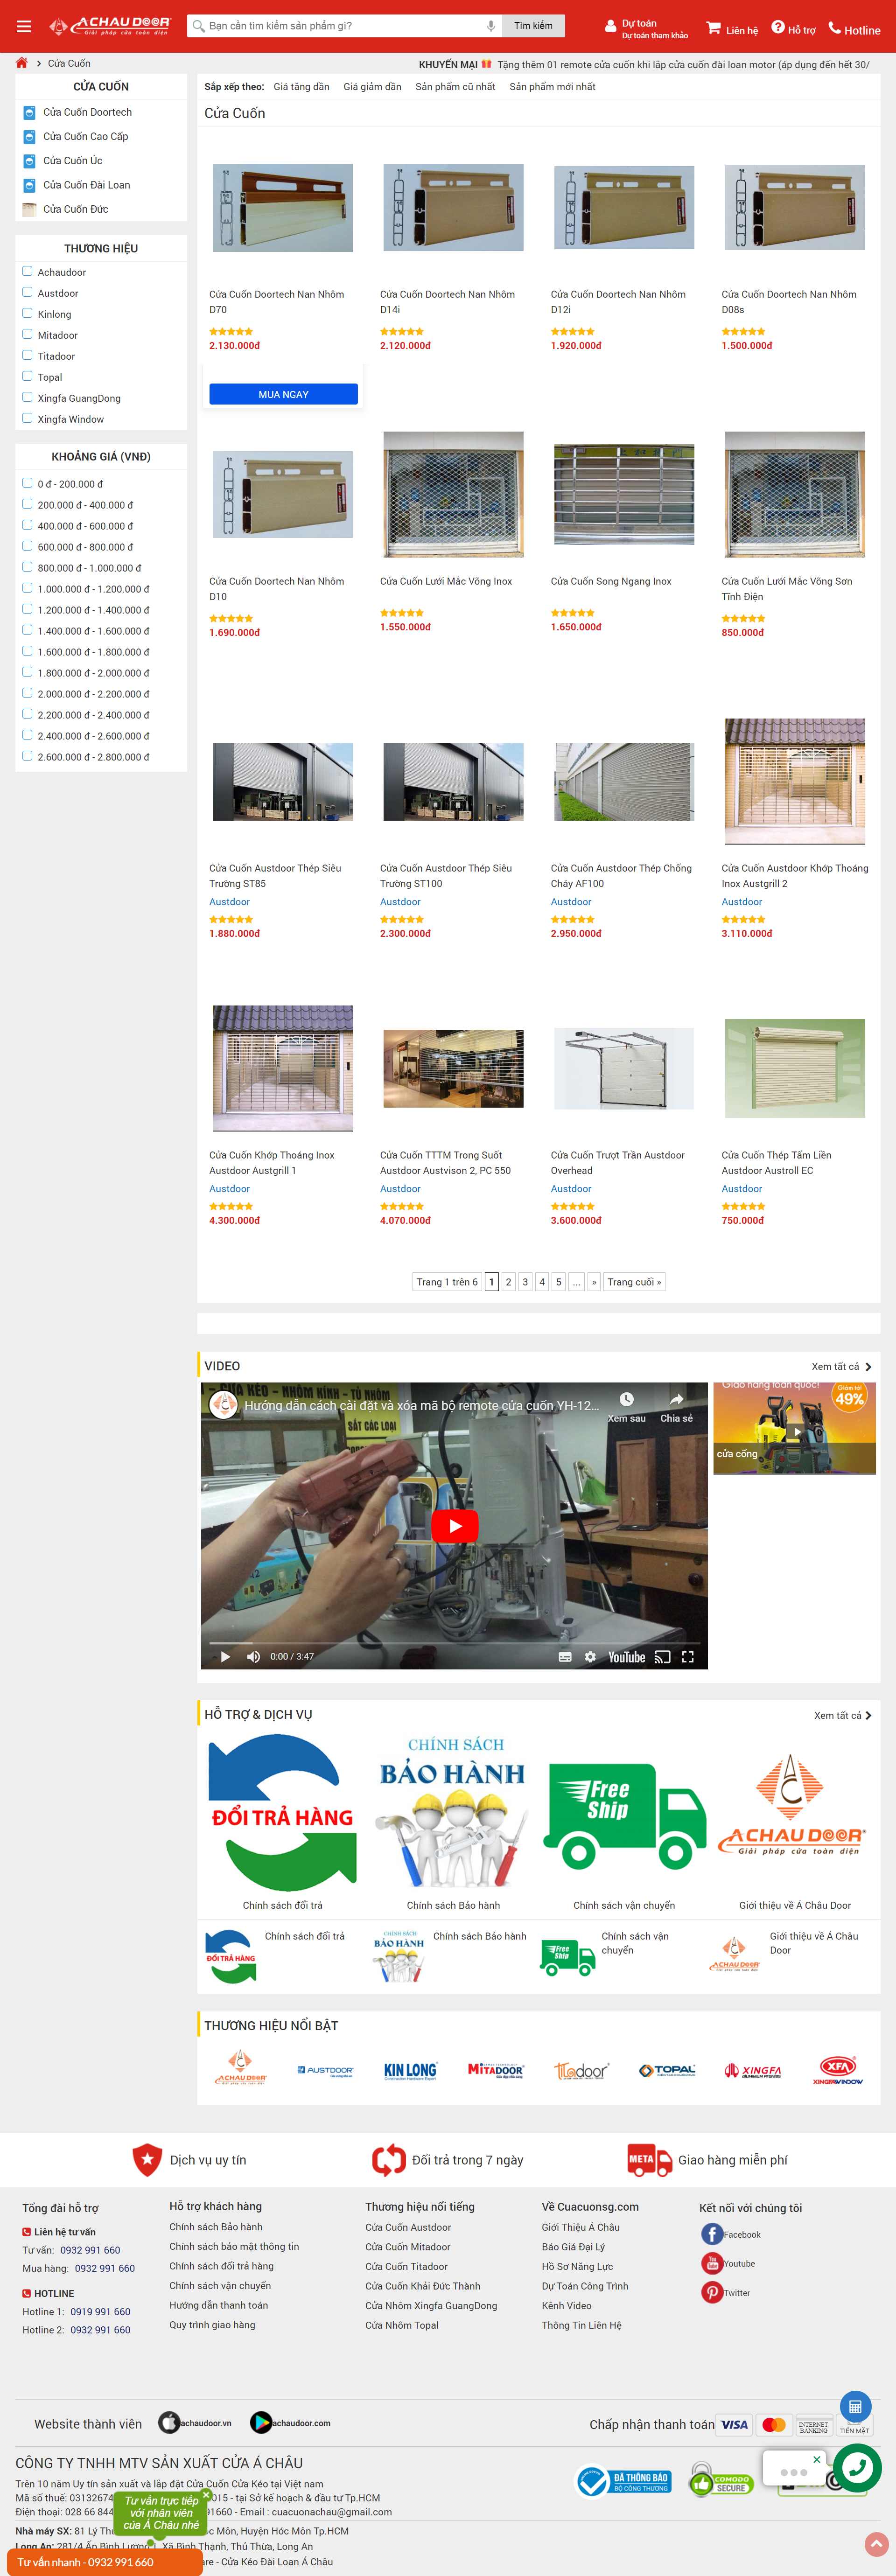
Task: Check price range 1.000.000 đ - 1.200.000 đ
Action: [28, 588]
